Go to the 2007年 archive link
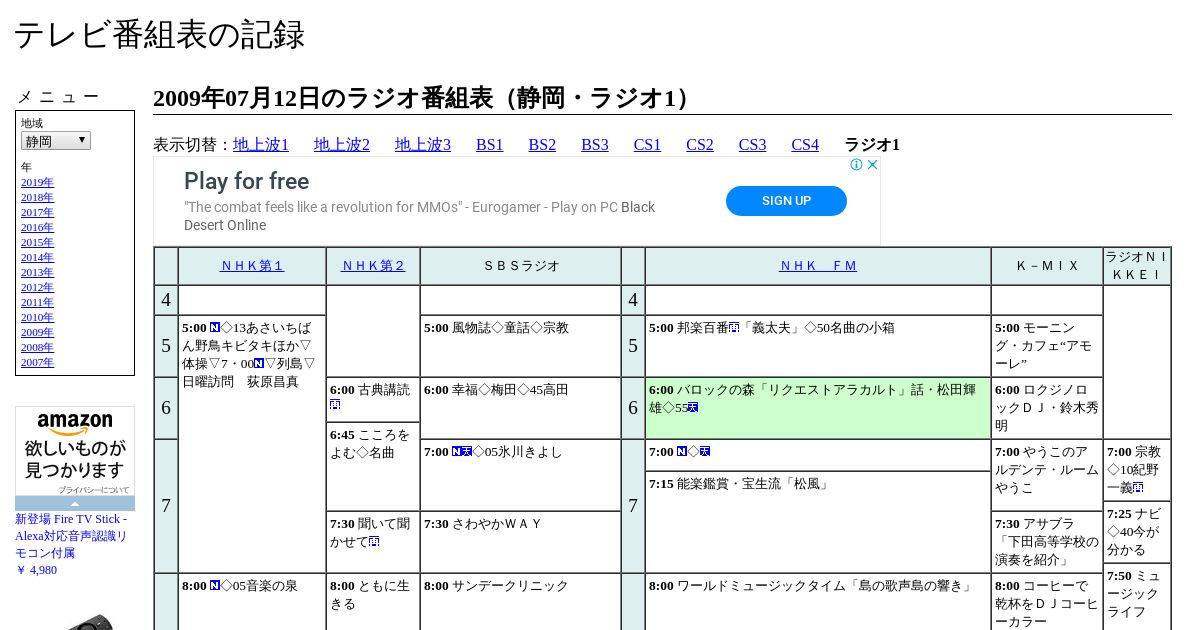Viewport: 1200px width, 630px height. coord(37,363)
